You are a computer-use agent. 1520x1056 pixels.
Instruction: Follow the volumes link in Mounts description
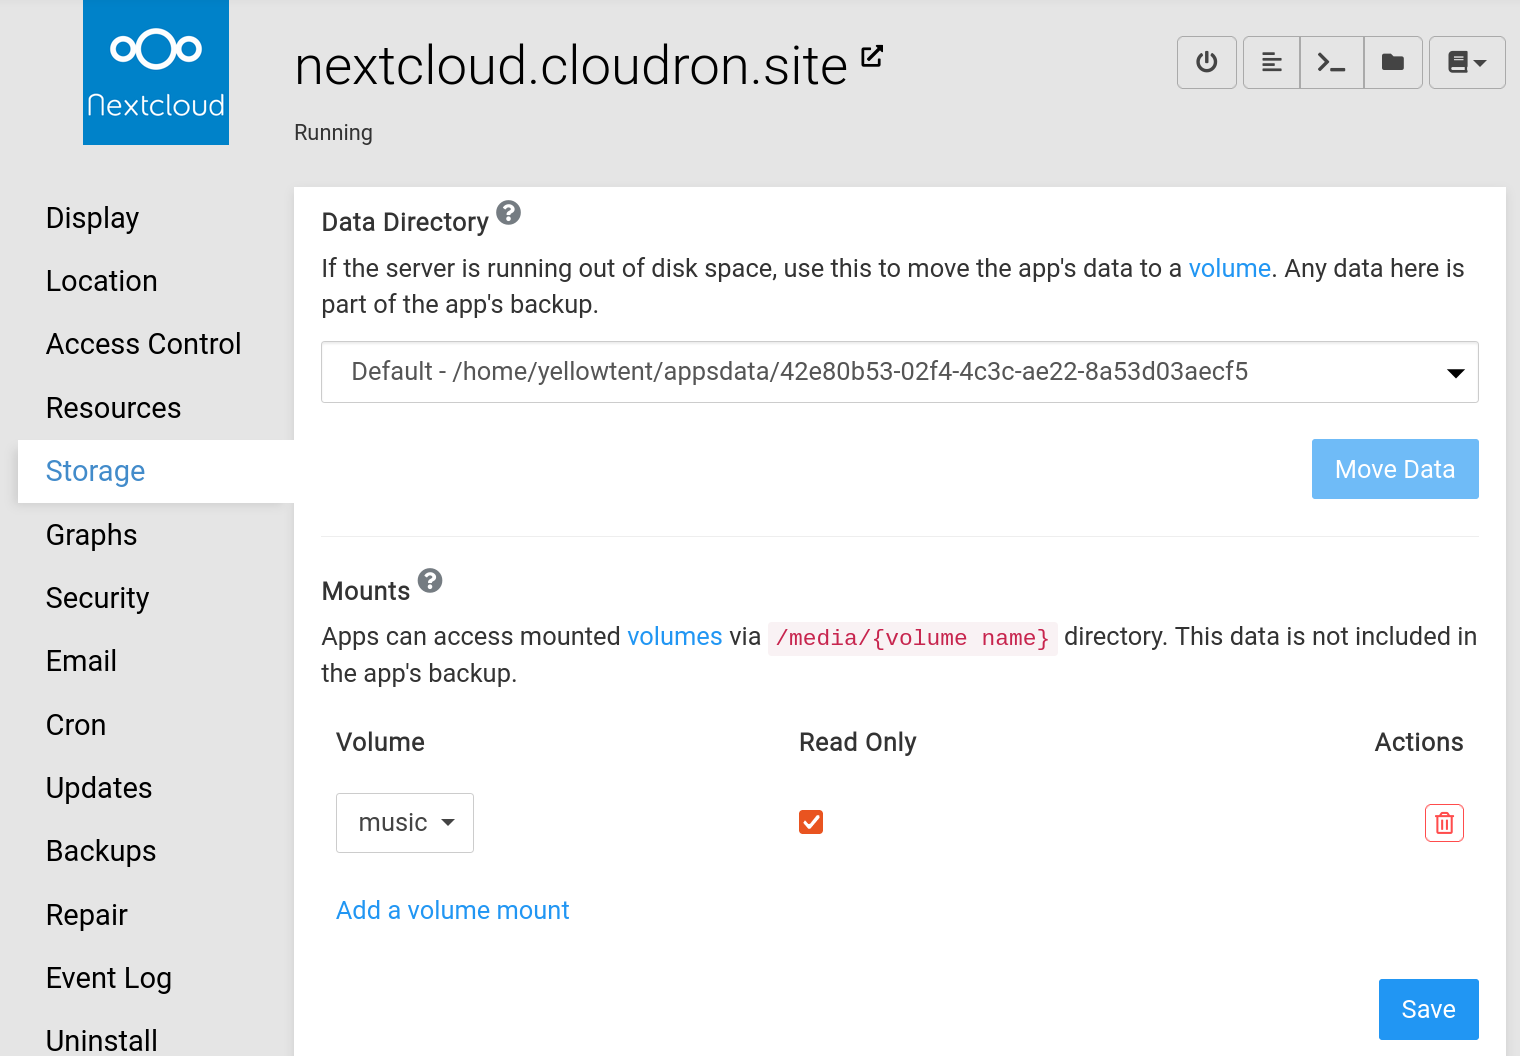pyautogui.click(x=674, y=637)
